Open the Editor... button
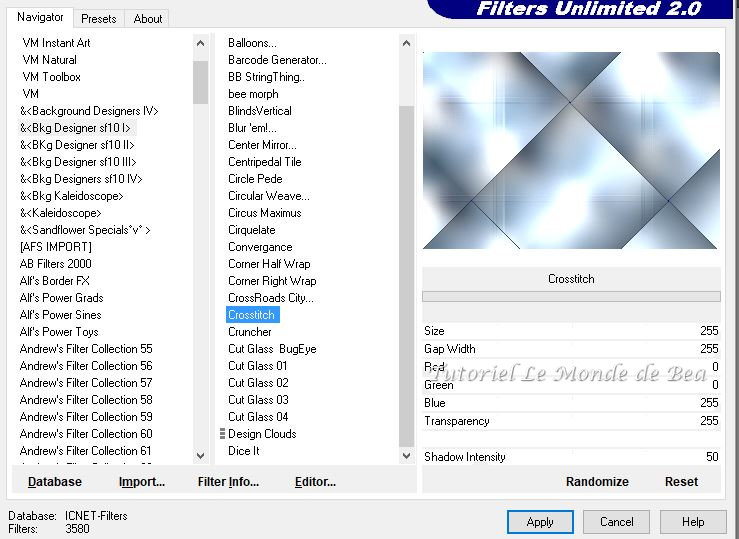Viewport: 739px width, 539px height. pos(315,482)
